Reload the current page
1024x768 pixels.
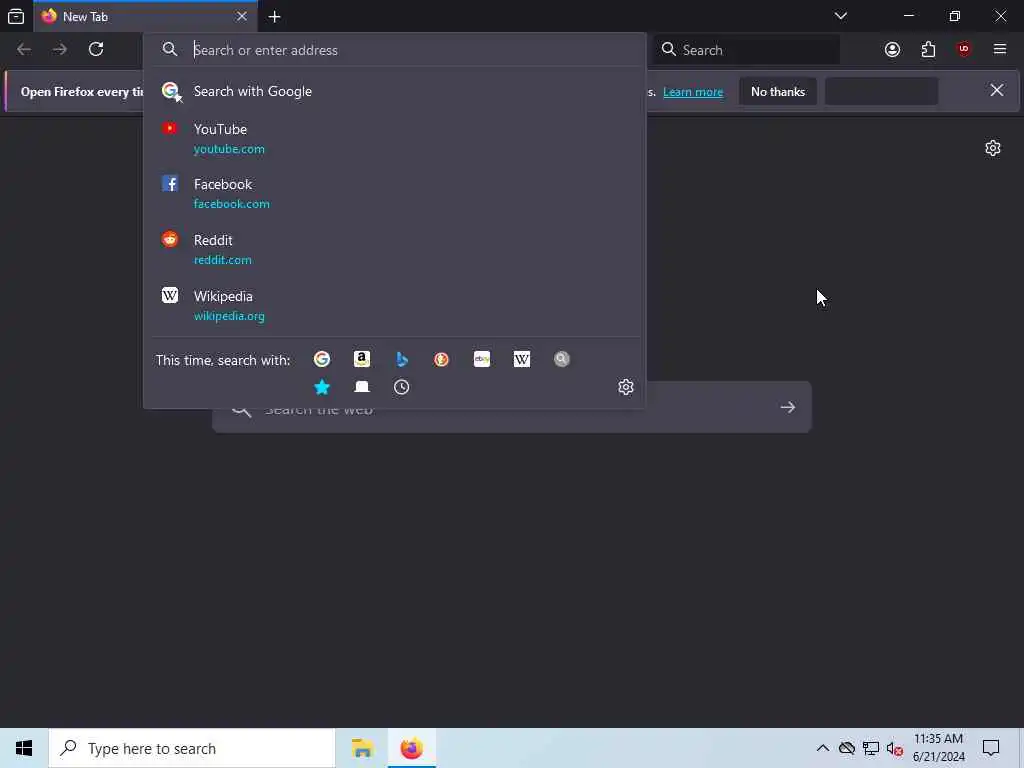96,50
